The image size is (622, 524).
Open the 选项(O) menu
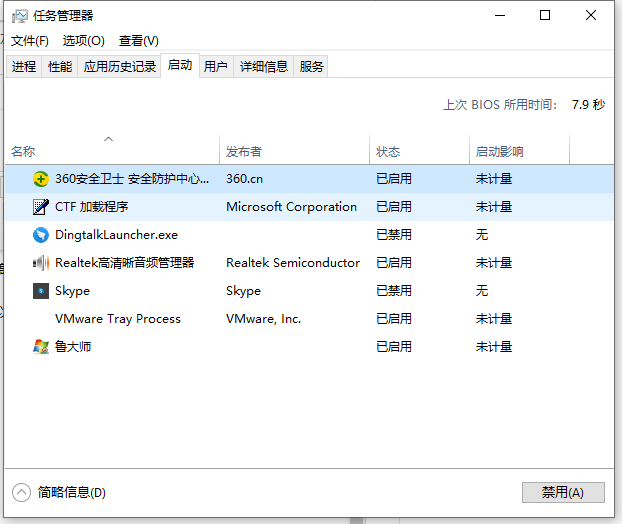(84, 40)
